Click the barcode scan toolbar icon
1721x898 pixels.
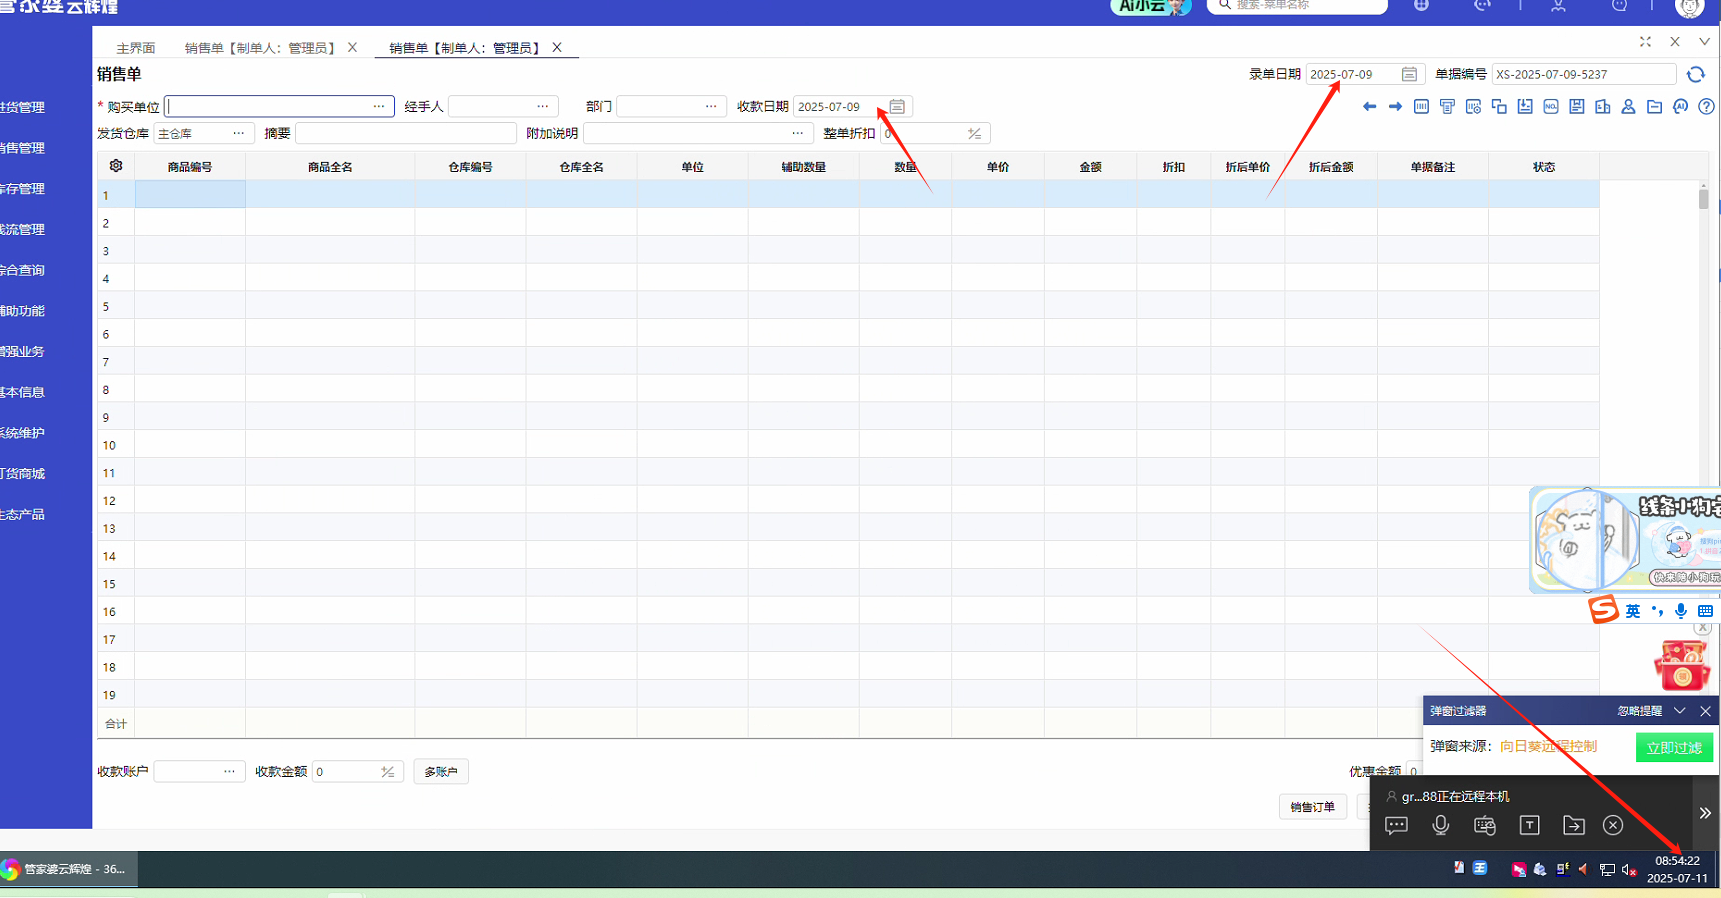point(1421,107)
